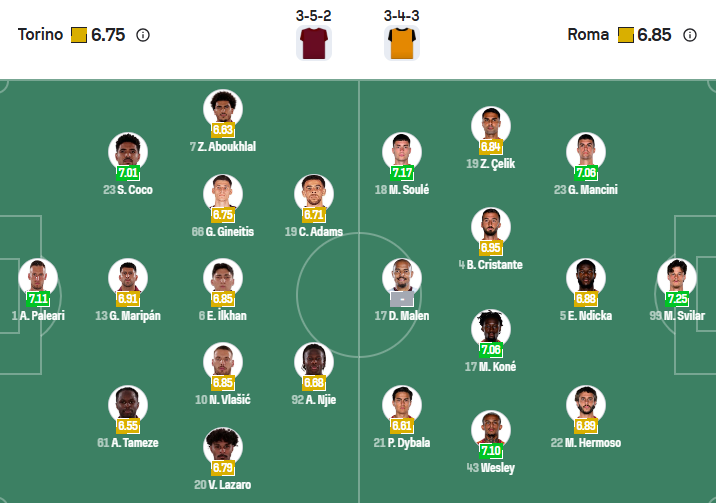Open M. Svilar's goalkeeper photo
This screenshot has height=503, width=716.
click(676, 278)
